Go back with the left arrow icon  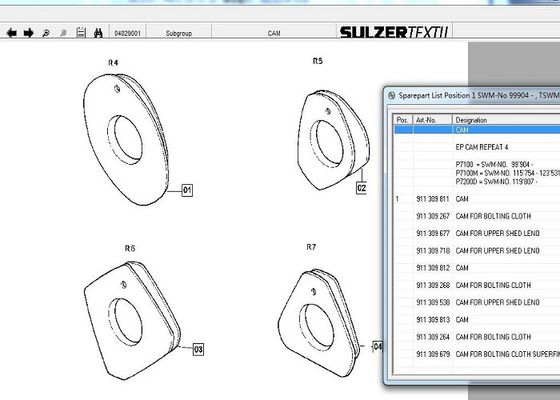click(x=12, y=33)
